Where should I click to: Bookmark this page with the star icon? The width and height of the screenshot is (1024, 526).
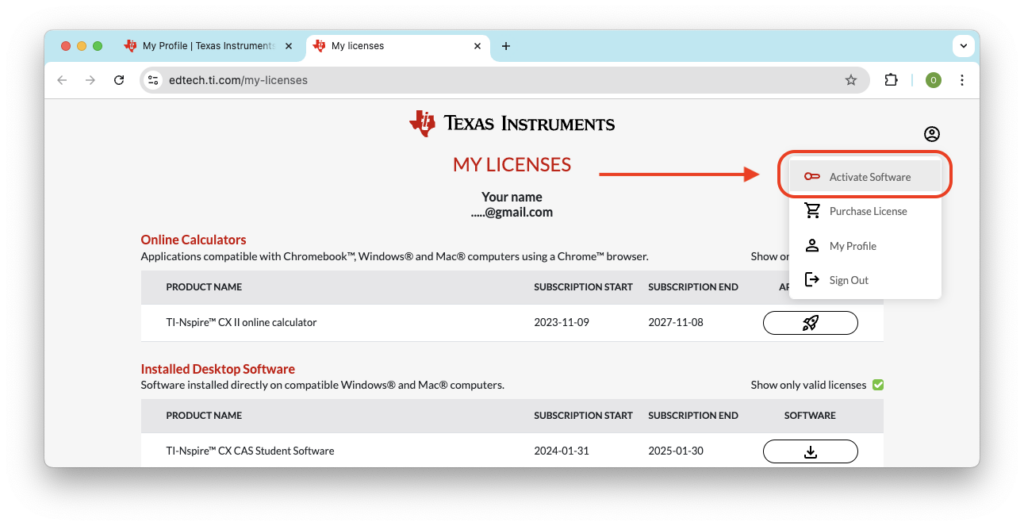[x=851, y=80]
